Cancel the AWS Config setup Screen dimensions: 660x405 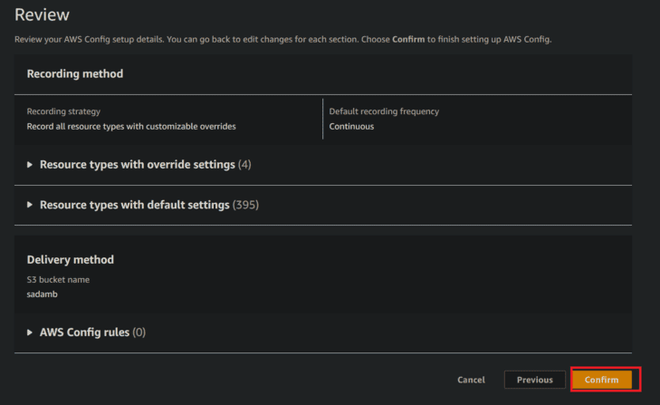click(471, 380)
